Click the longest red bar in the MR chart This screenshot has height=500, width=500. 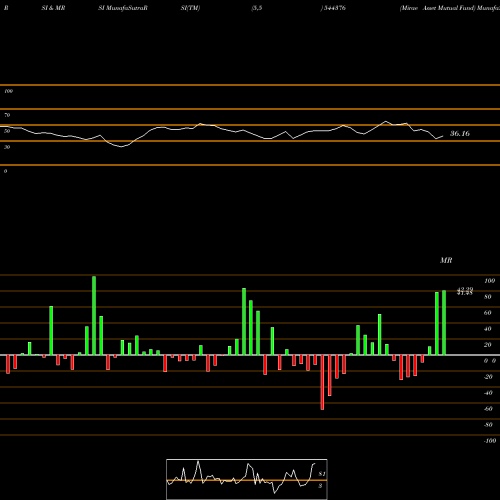tap(322, 382)
